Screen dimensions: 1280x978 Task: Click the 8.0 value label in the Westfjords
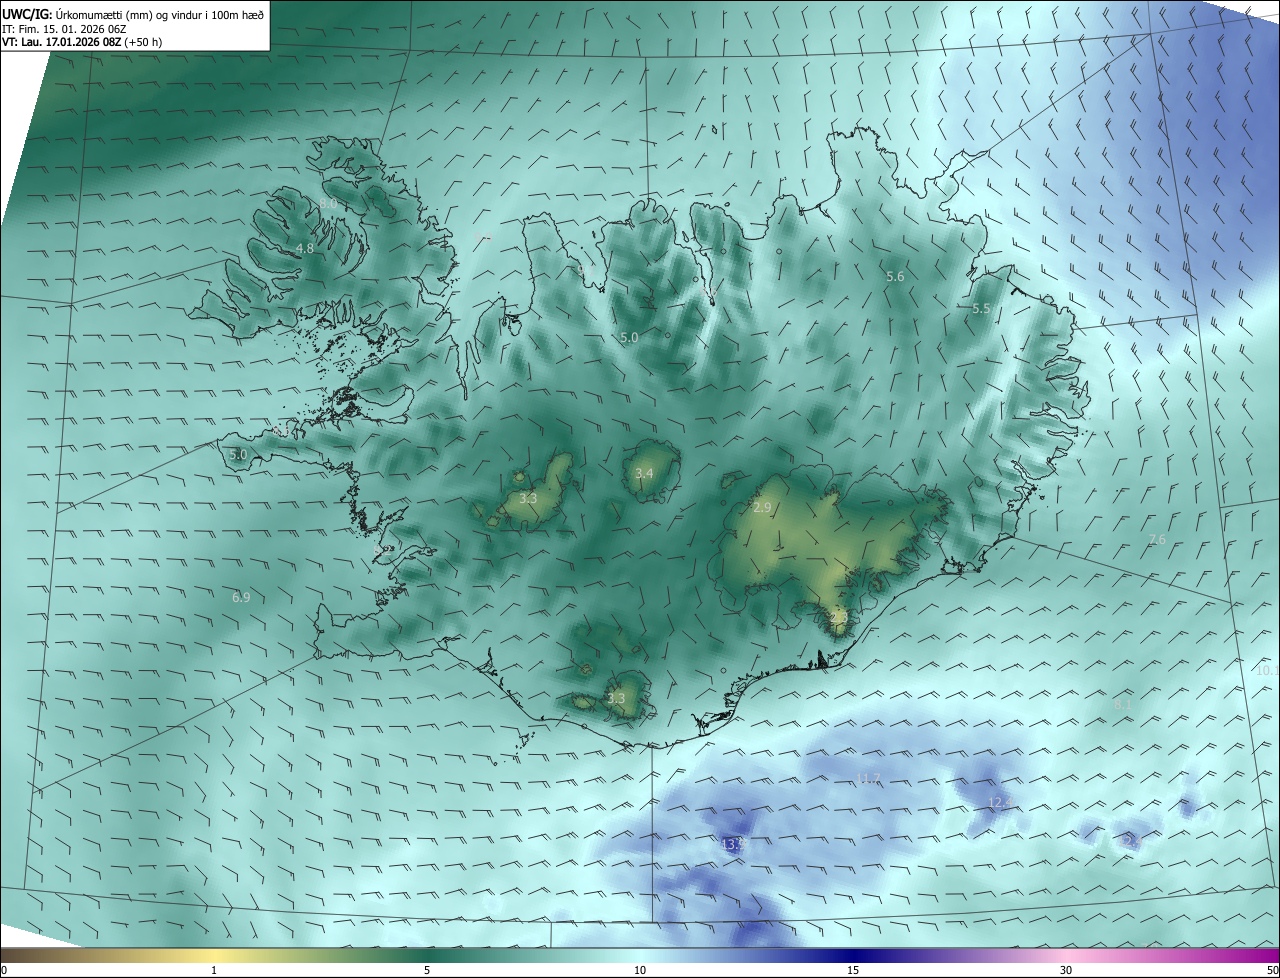328,203
